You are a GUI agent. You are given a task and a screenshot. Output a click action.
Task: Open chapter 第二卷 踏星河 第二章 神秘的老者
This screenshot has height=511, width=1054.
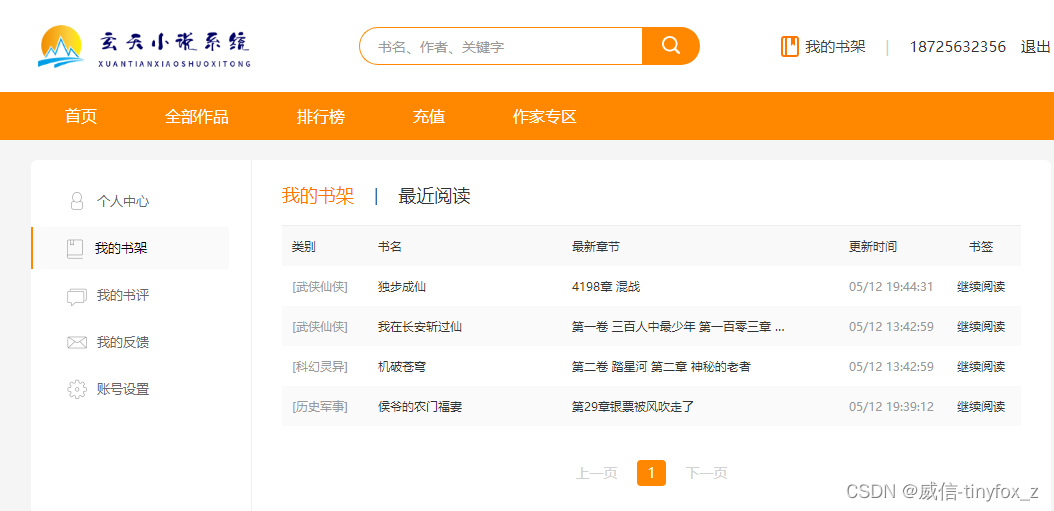pyautogui.click(x=661, y=367)
